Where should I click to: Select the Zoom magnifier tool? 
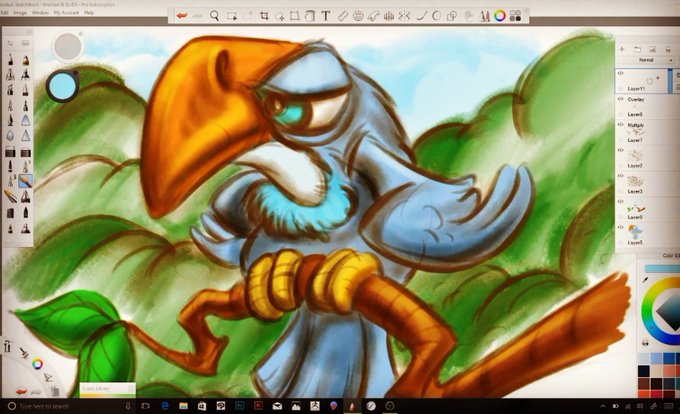click(x=214, y=16)
